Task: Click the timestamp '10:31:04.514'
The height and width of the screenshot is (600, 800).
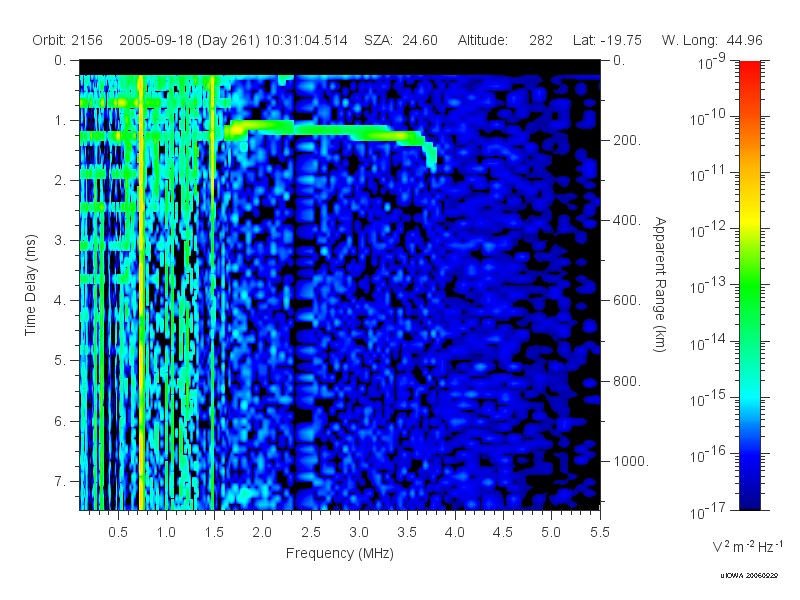Action: point(306,40)
